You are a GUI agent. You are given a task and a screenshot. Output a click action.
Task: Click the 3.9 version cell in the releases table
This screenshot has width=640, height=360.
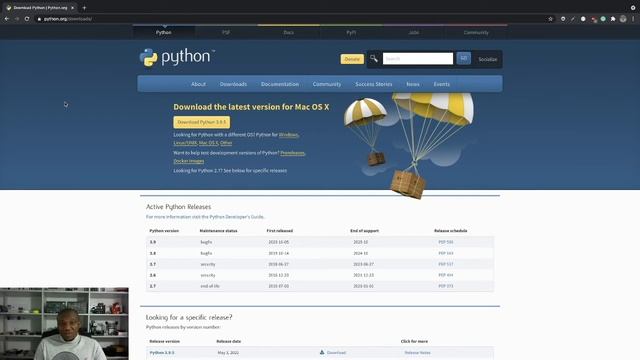point(153,242)
